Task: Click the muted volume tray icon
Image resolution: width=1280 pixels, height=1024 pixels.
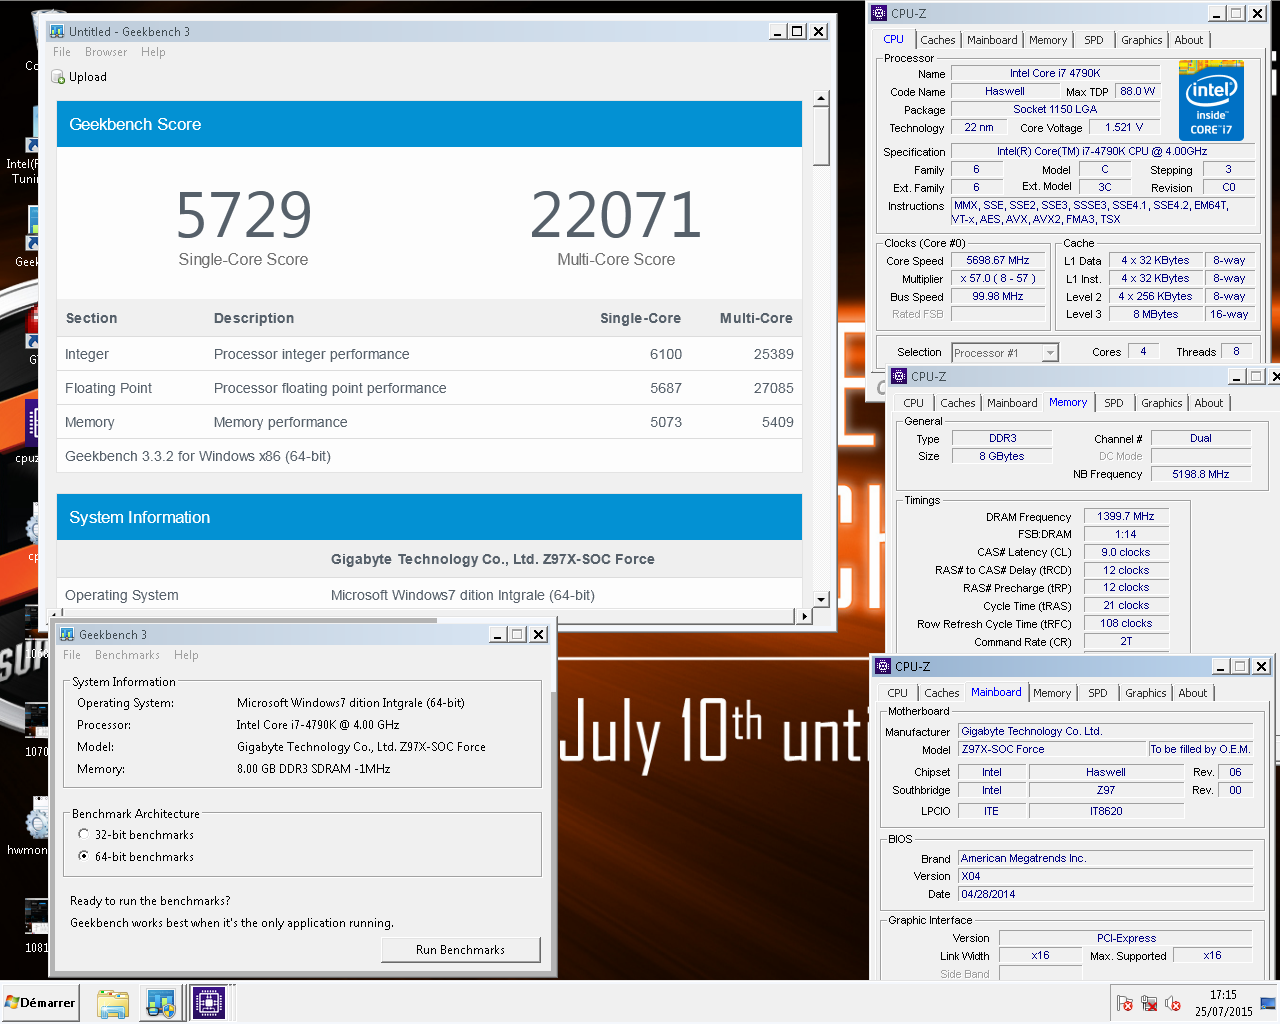Action: [1173, 1003]
